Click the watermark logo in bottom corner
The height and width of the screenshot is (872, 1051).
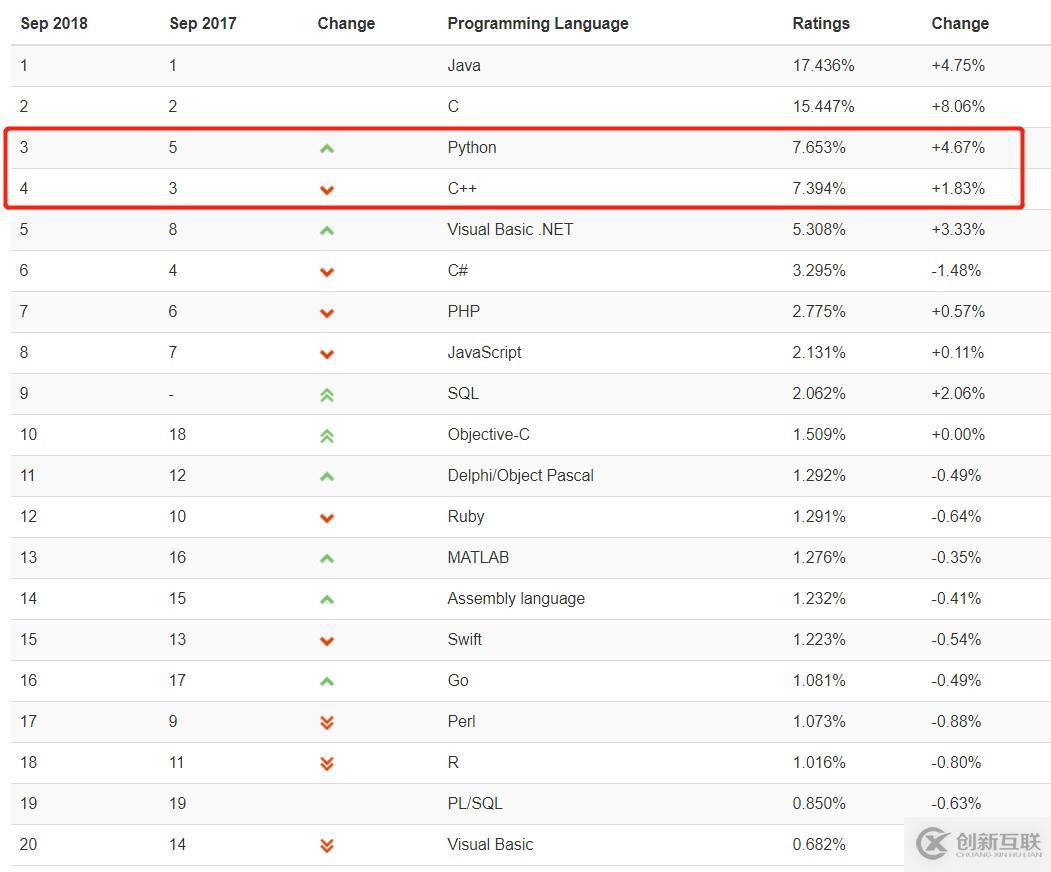tap(978, 844)
